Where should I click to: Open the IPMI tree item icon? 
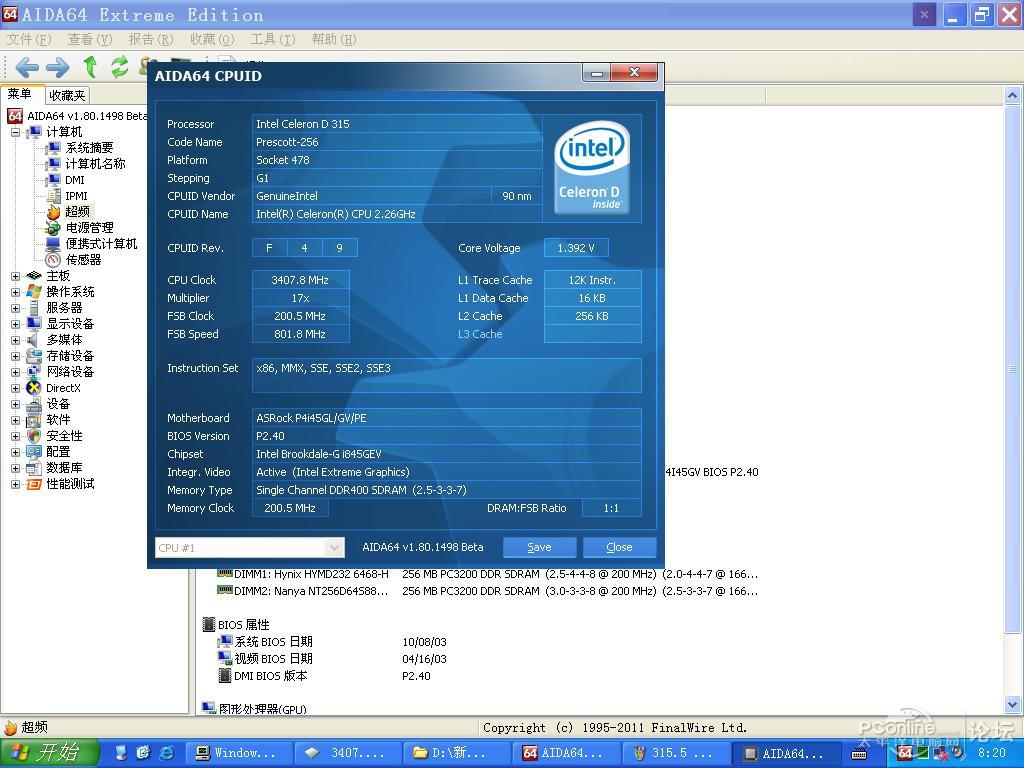point(53,196)
